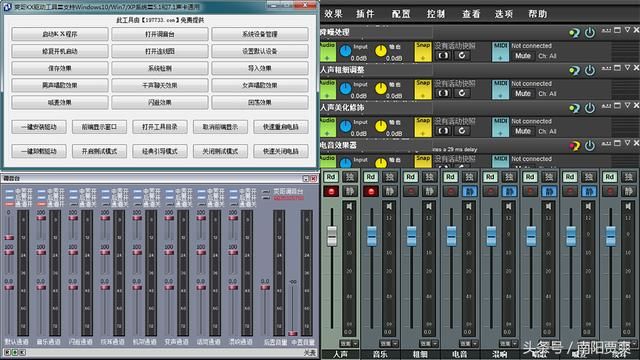The image size is (640, 360).
Task: Open dropdown below 人声 channel fader
Action: coord(349,344)
